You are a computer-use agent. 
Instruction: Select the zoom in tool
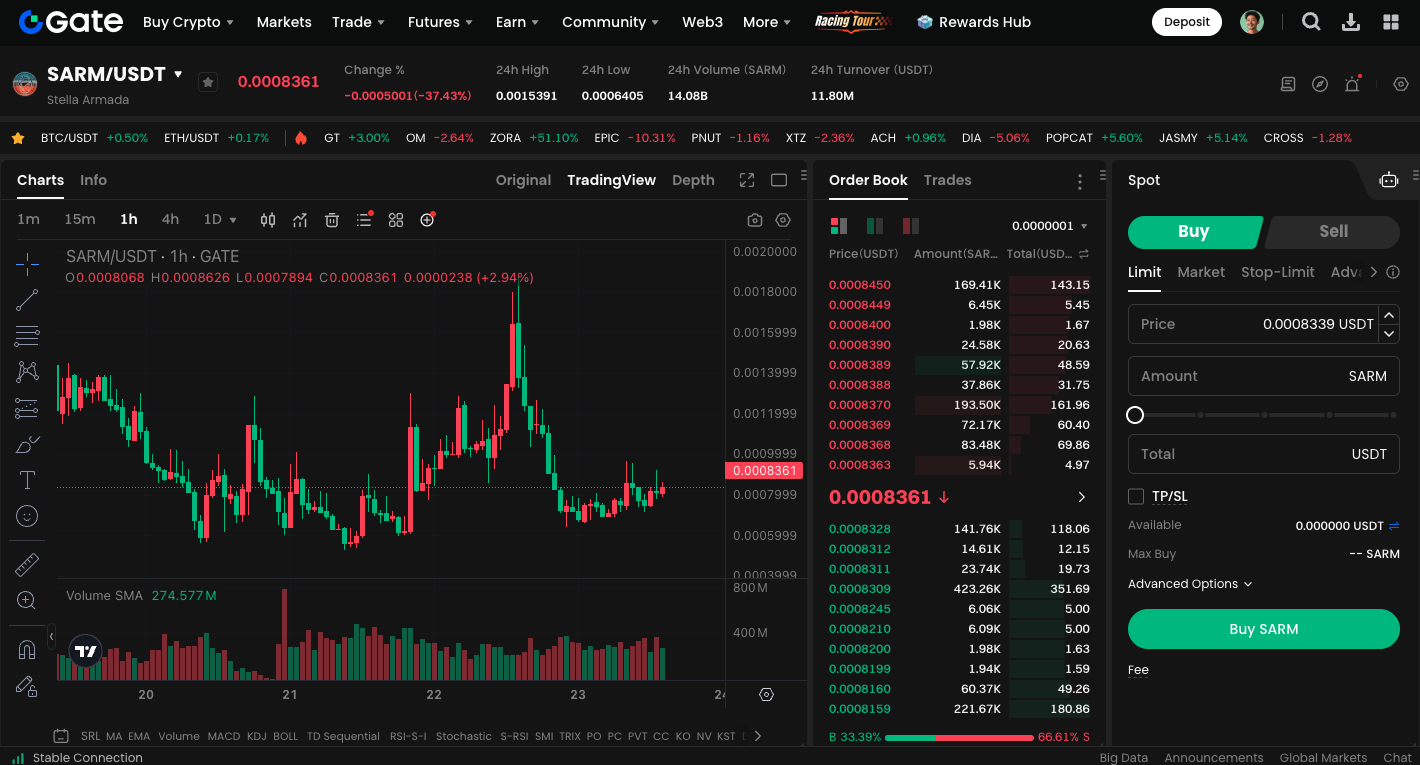27,600
